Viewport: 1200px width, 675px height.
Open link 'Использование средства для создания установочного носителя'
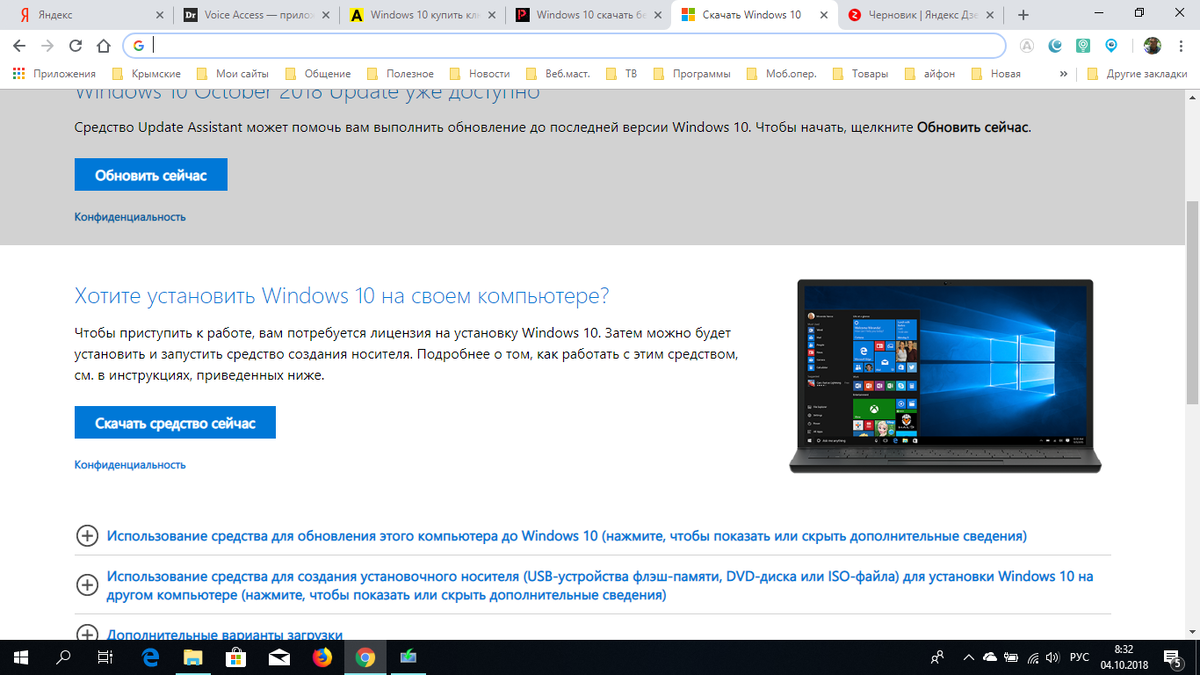tap(600, 586)
